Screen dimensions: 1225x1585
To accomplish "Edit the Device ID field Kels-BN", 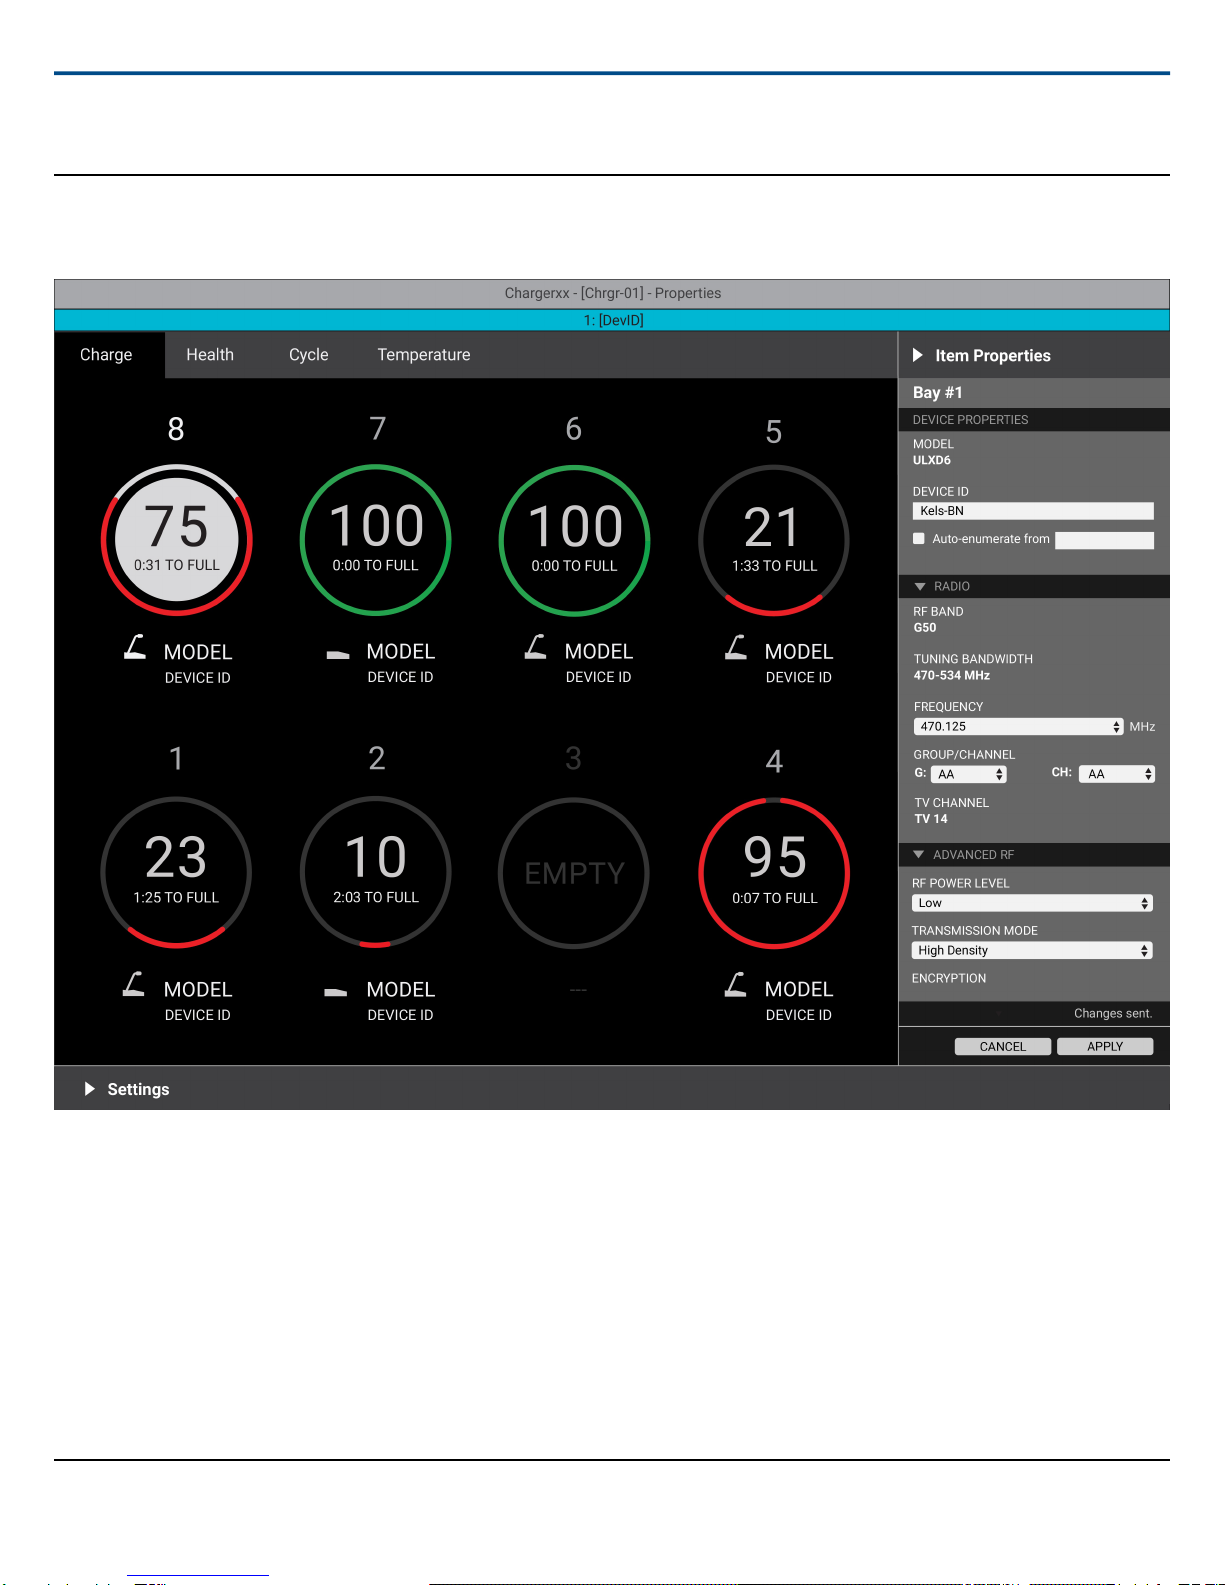I will click(1034, 511).
